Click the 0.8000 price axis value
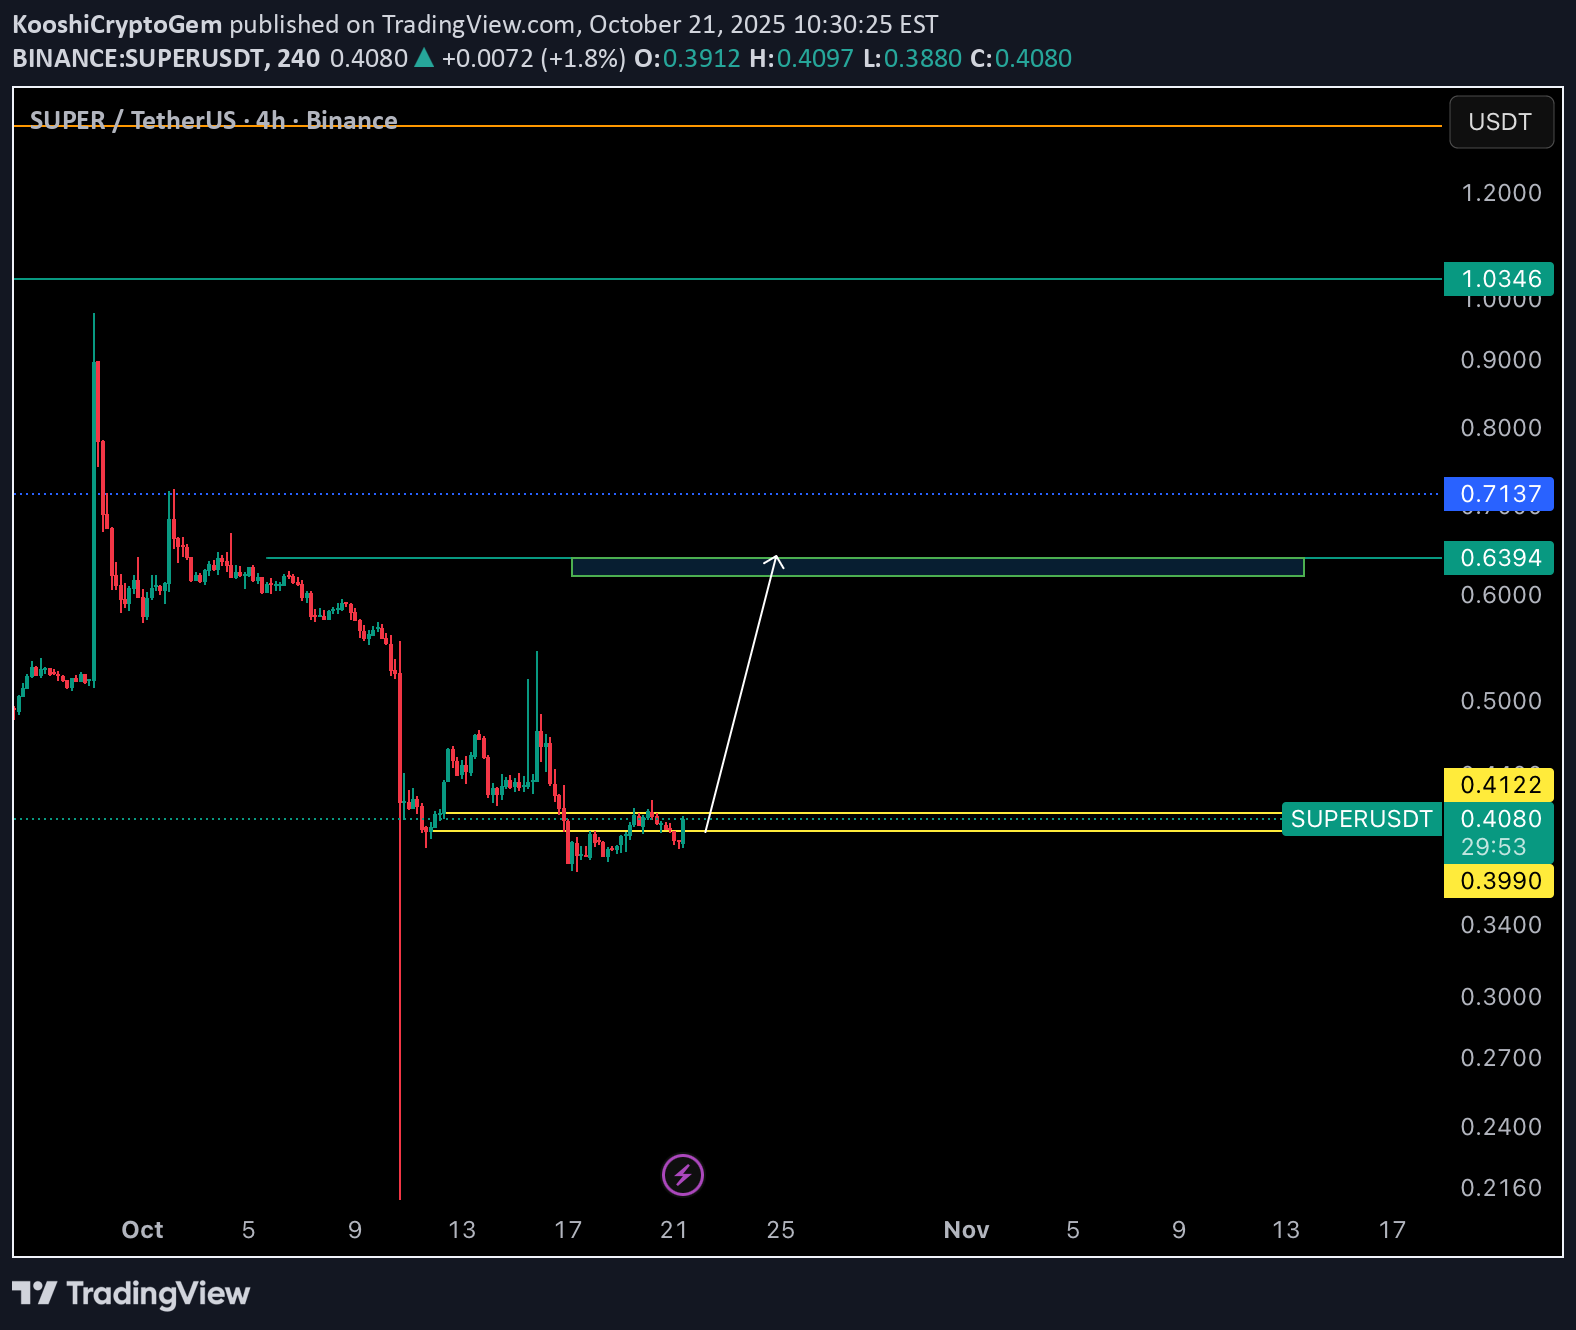Viewport: 1576px width, 1330px height. [1501, 428]
